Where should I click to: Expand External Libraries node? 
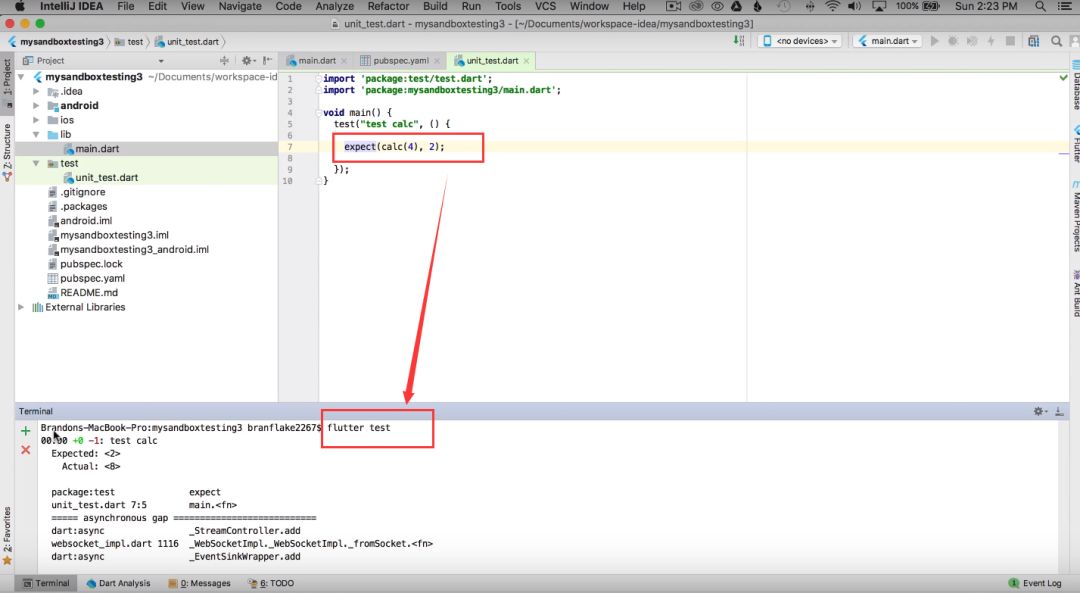tap(21, 308)
